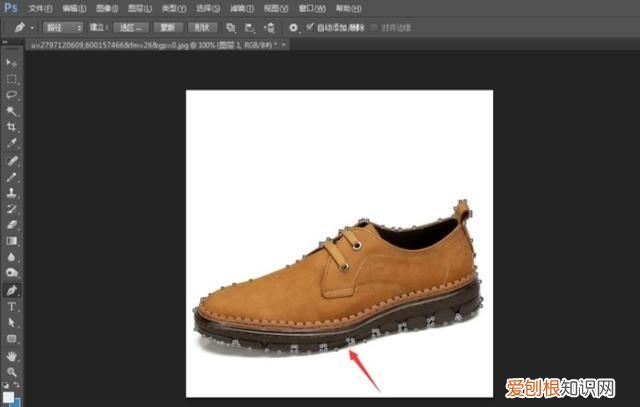Screen dimensions: 640x407
Task: Select the Rectangle shape tool
Action: tap(11, 339)
